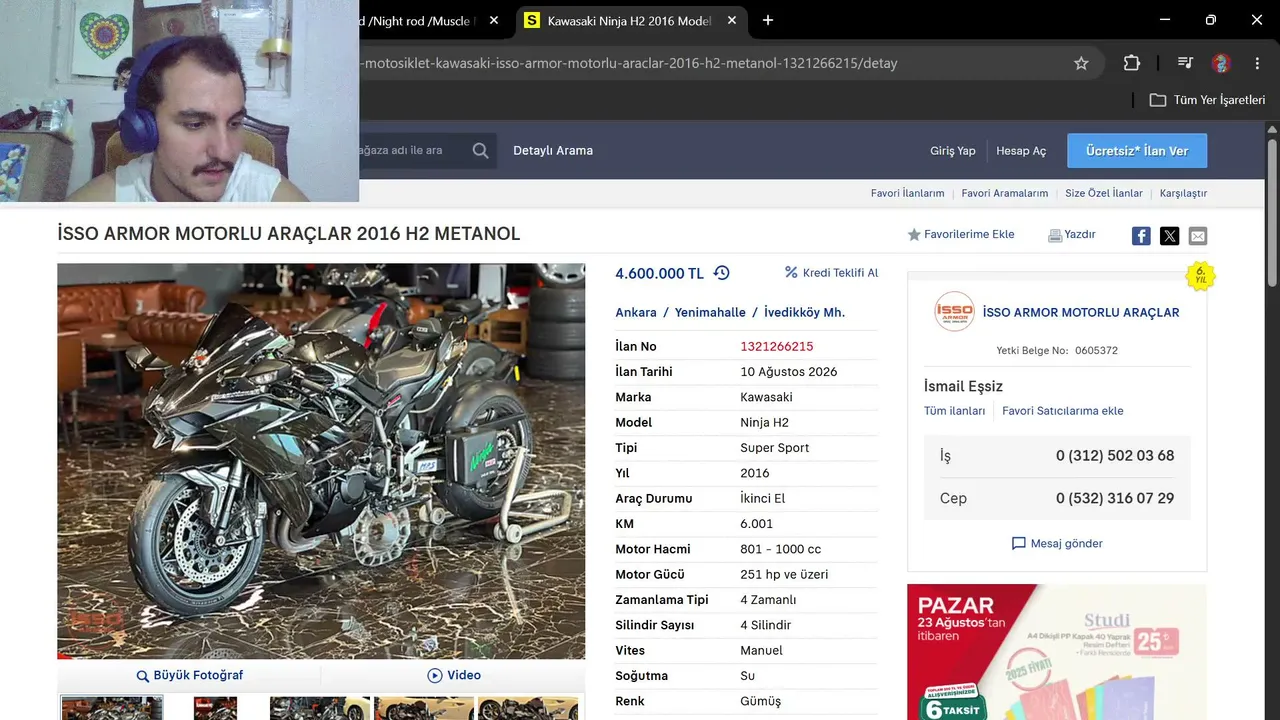Click Kredi Teklifi Al link
Viewport: 1280px width, 720px height.
click(831, 273)
